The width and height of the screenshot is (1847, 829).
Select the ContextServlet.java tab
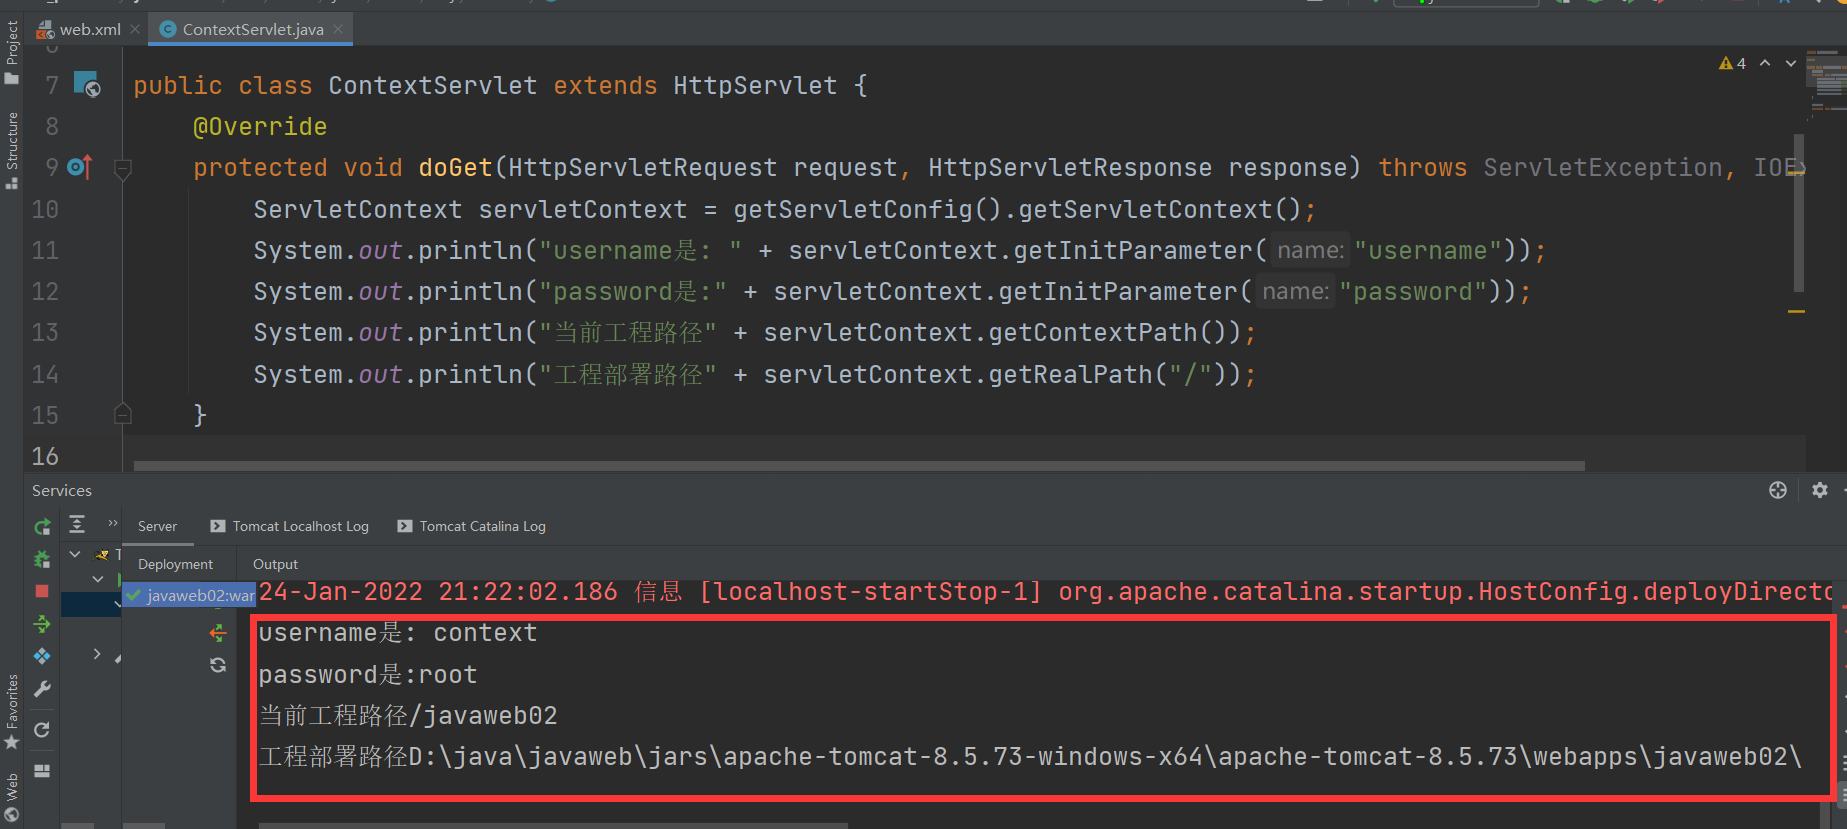pyautogui.click(x=252, y=29)
